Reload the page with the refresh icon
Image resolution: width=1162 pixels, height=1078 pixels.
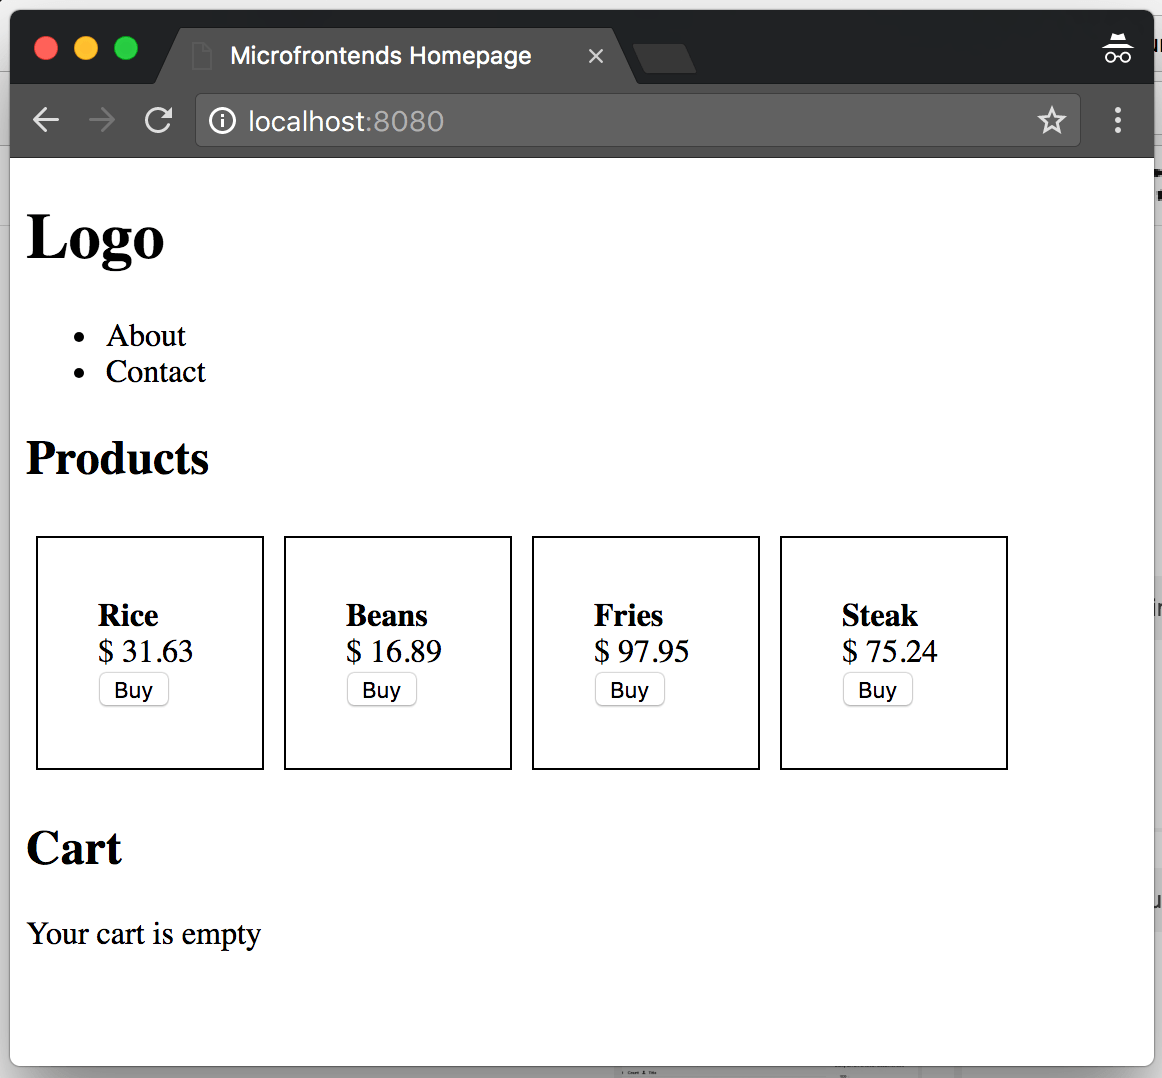[158, 121]
